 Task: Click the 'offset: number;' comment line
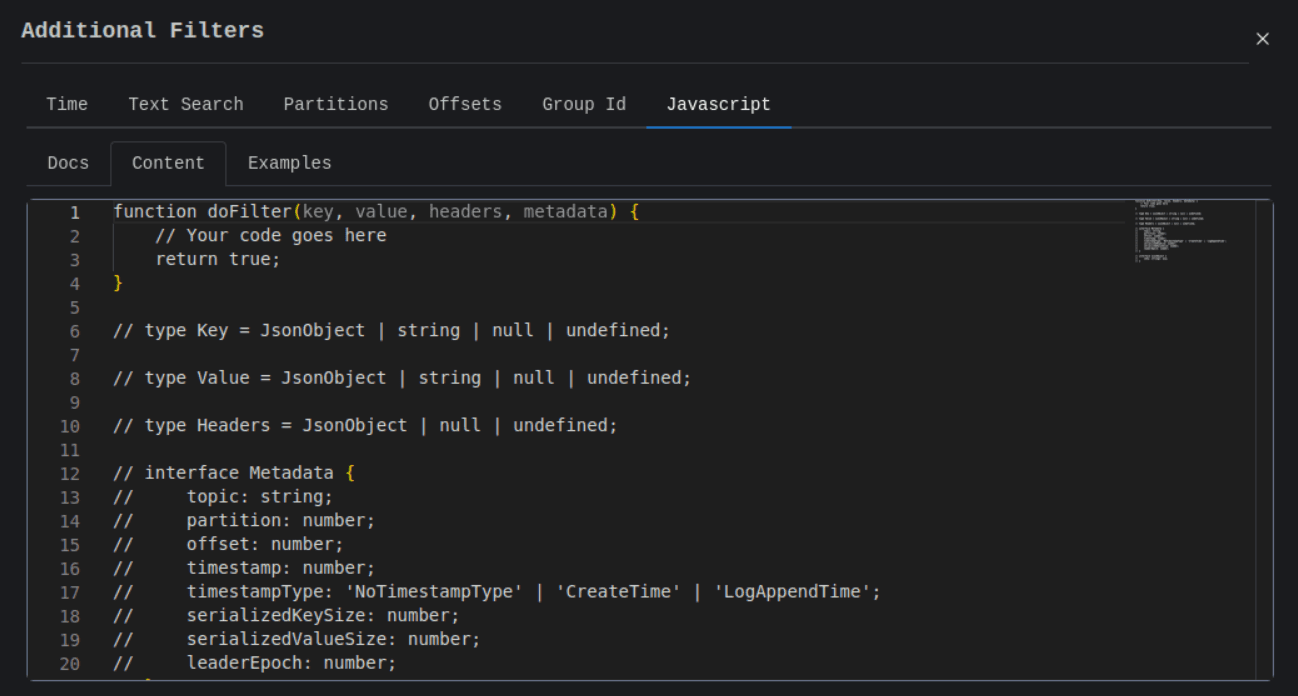point(228,544)
